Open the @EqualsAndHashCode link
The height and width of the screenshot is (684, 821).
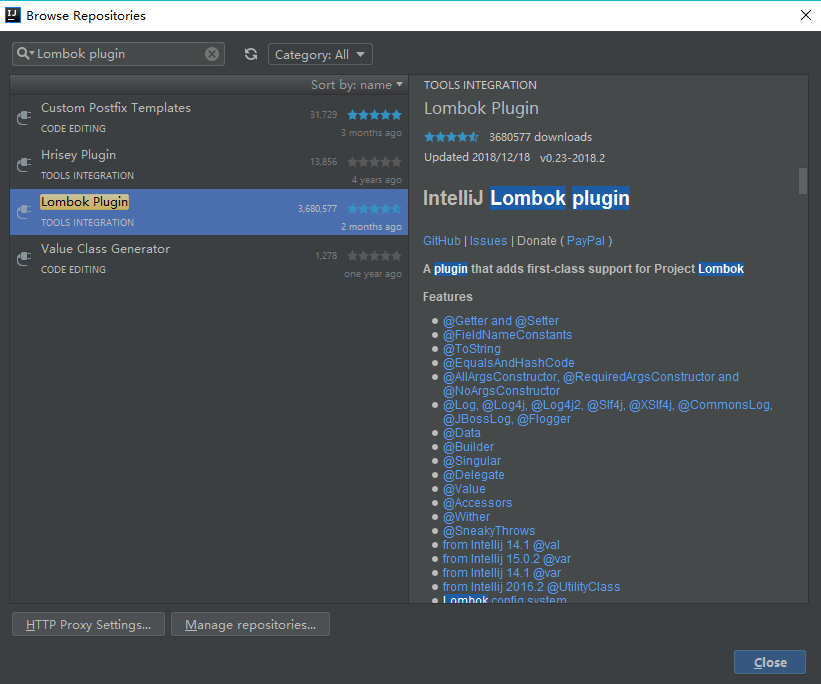pos(508,363)
